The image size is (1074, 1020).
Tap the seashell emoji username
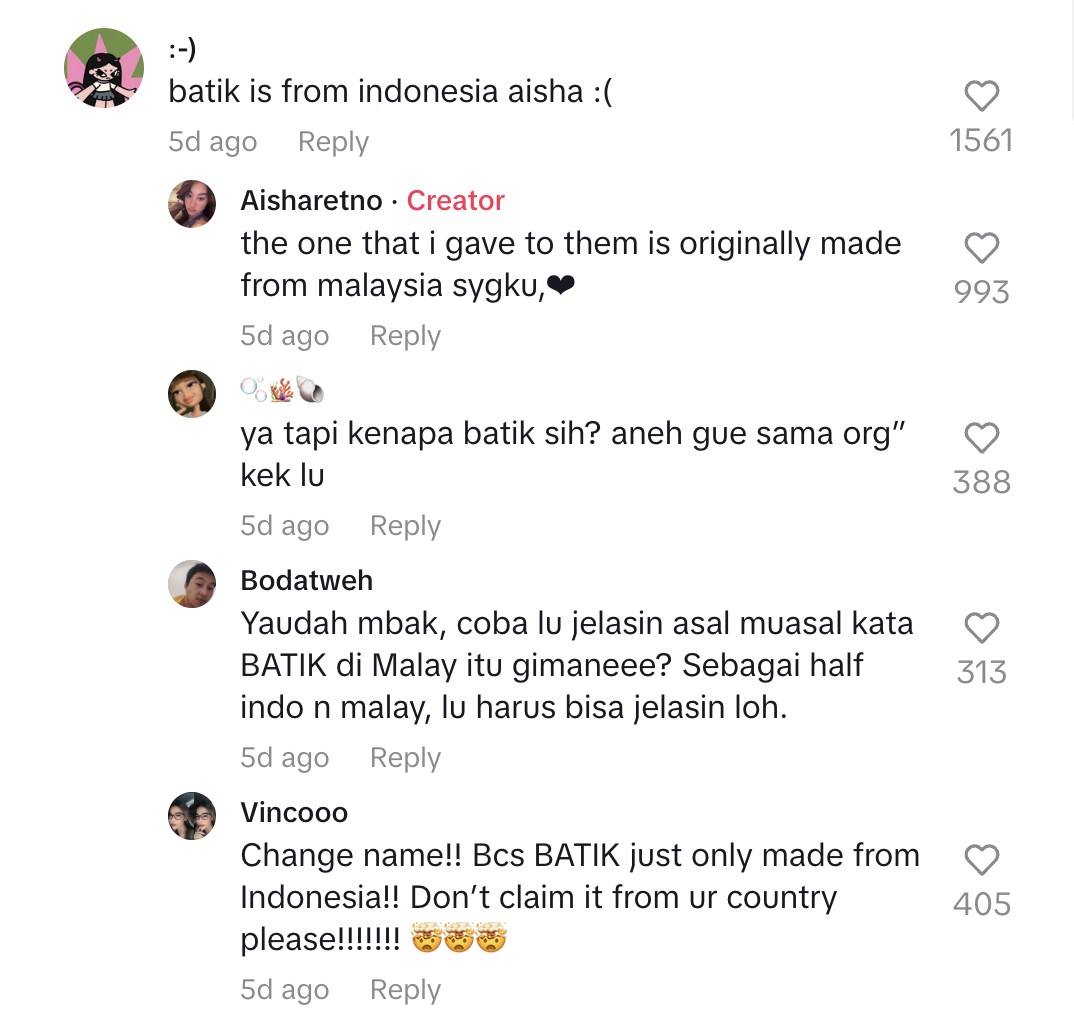pos(283,390)
